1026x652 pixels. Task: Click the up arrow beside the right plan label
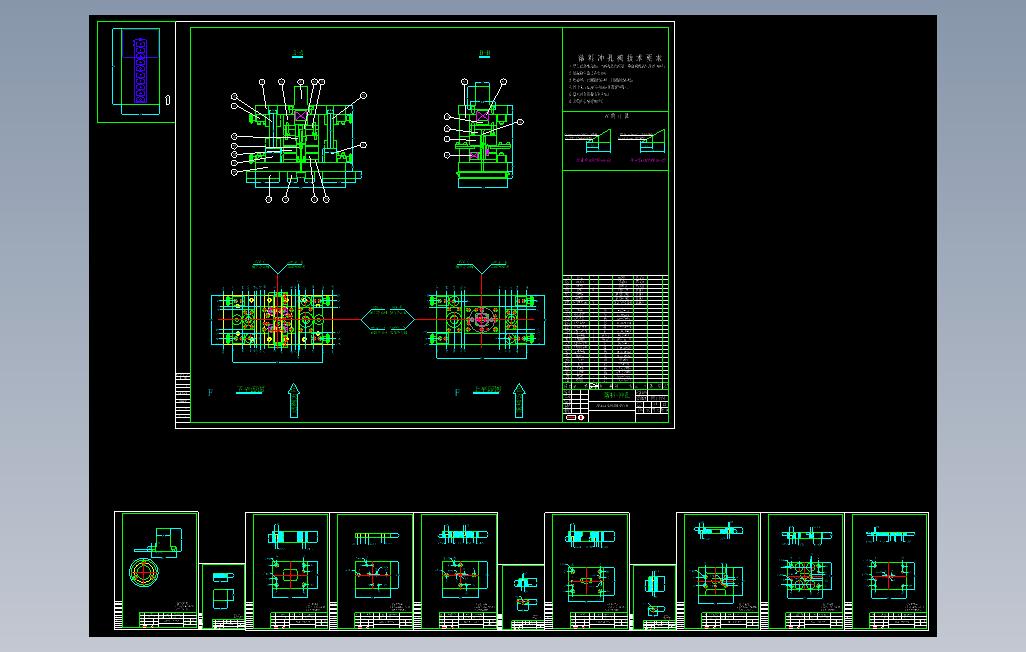click(519, 400)
